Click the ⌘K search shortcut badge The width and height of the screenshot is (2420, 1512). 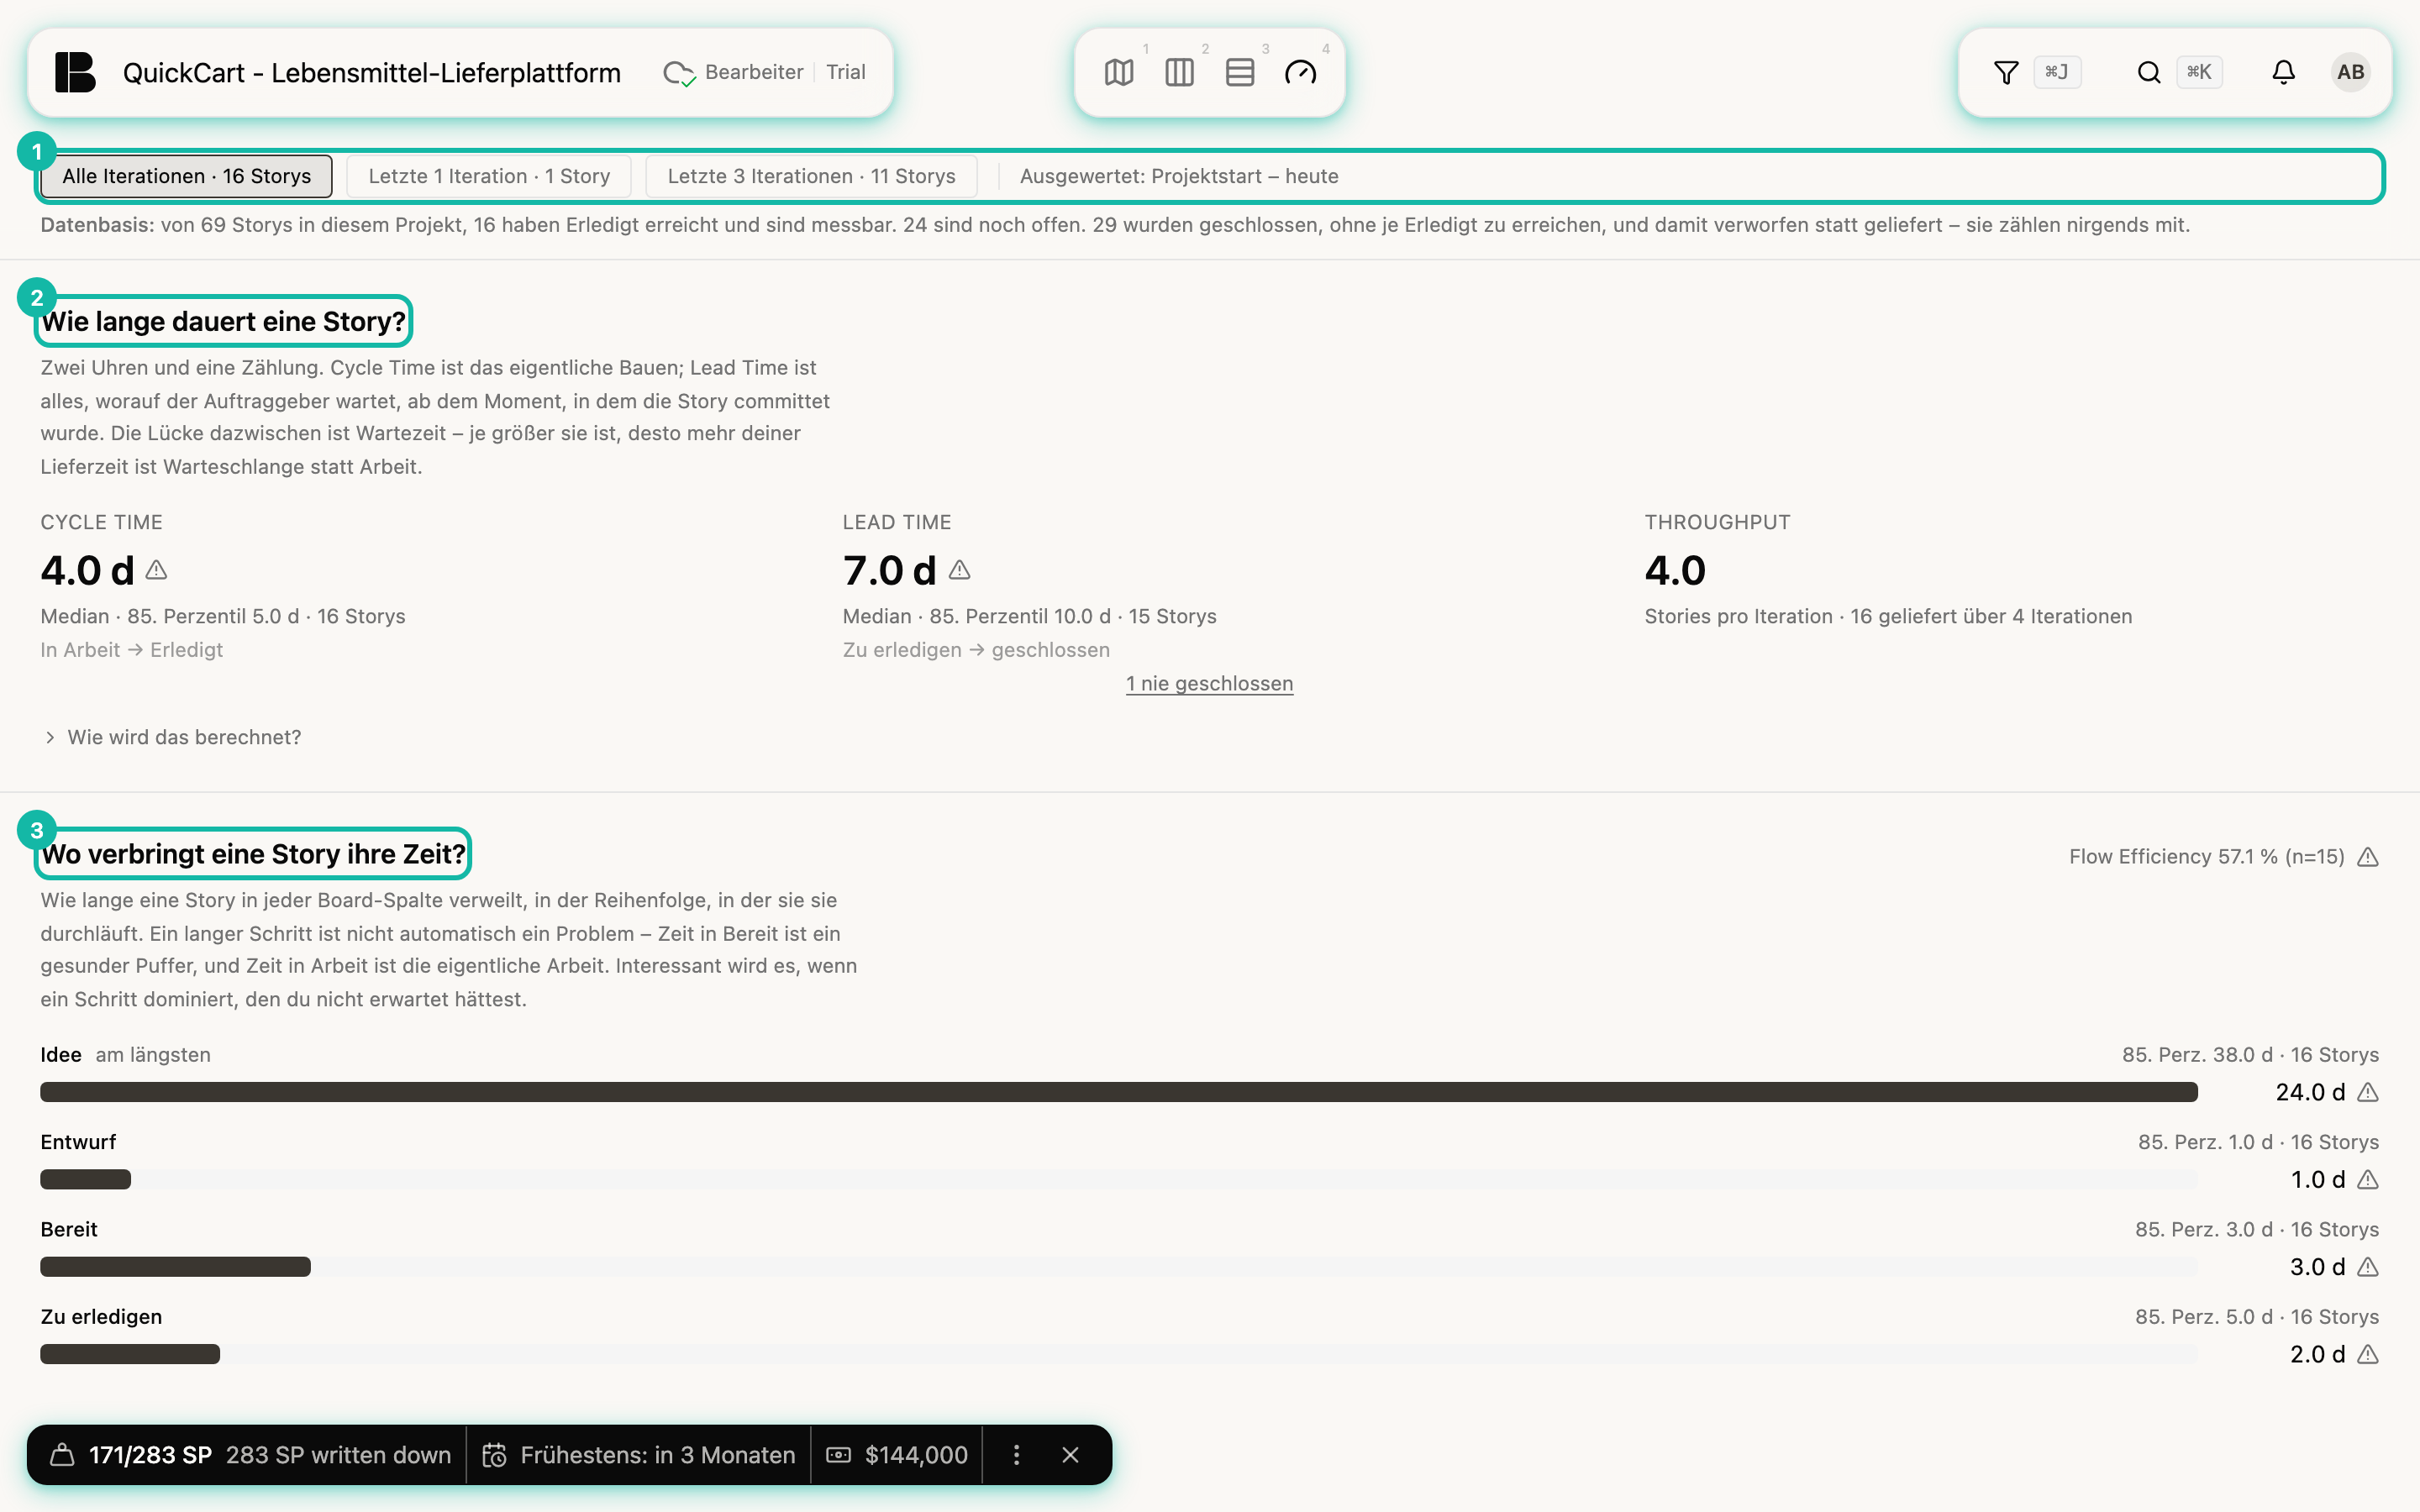coord(2199,72)
